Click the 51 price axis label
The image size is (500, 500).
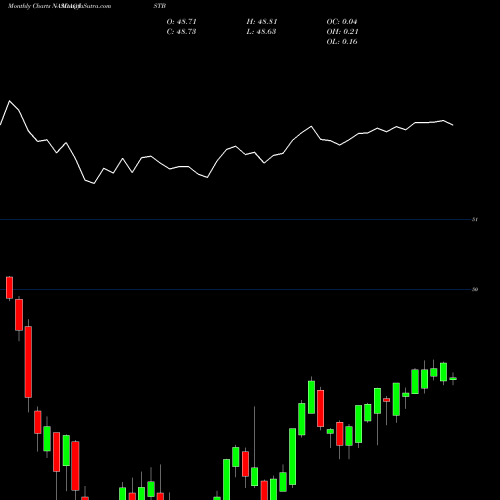click(475, 219)
